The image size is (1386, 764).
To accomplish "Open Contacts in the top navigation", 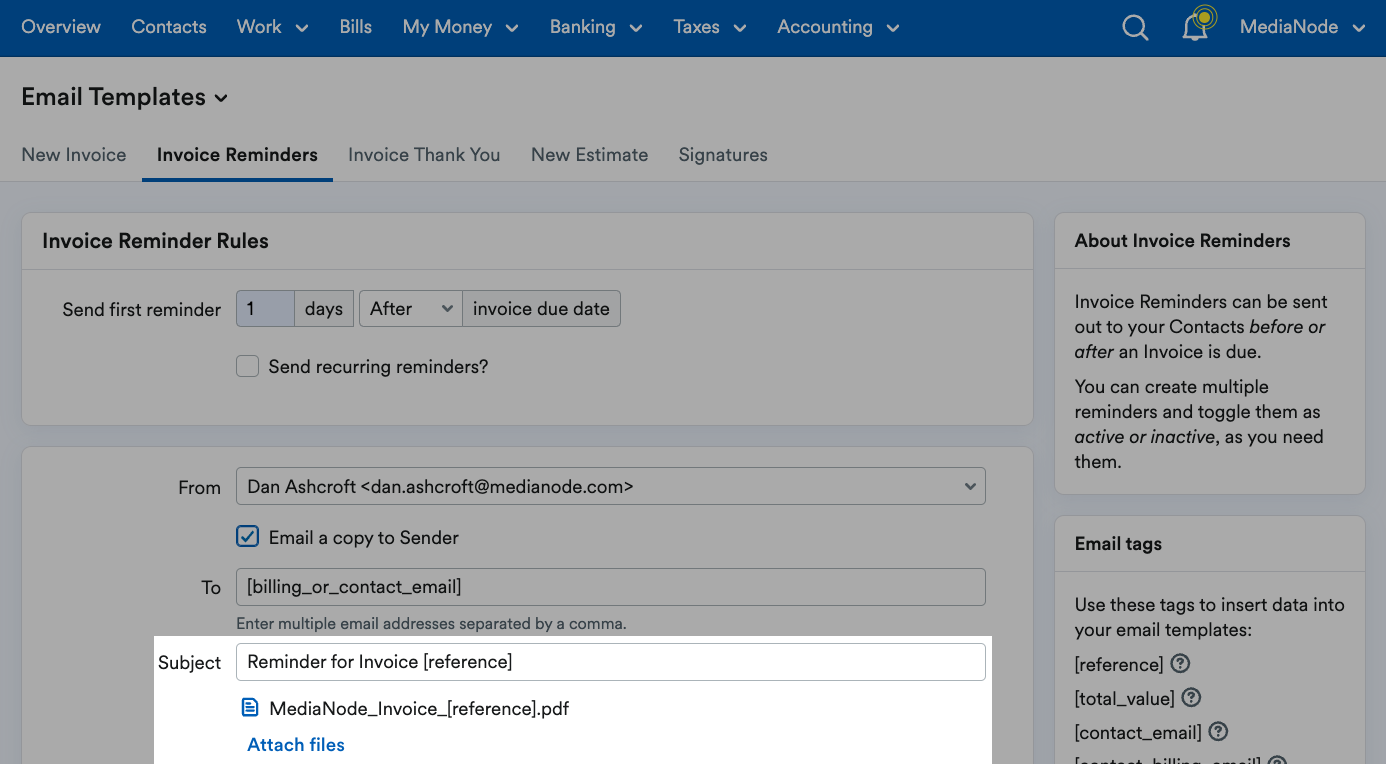I will click(169, 28).
